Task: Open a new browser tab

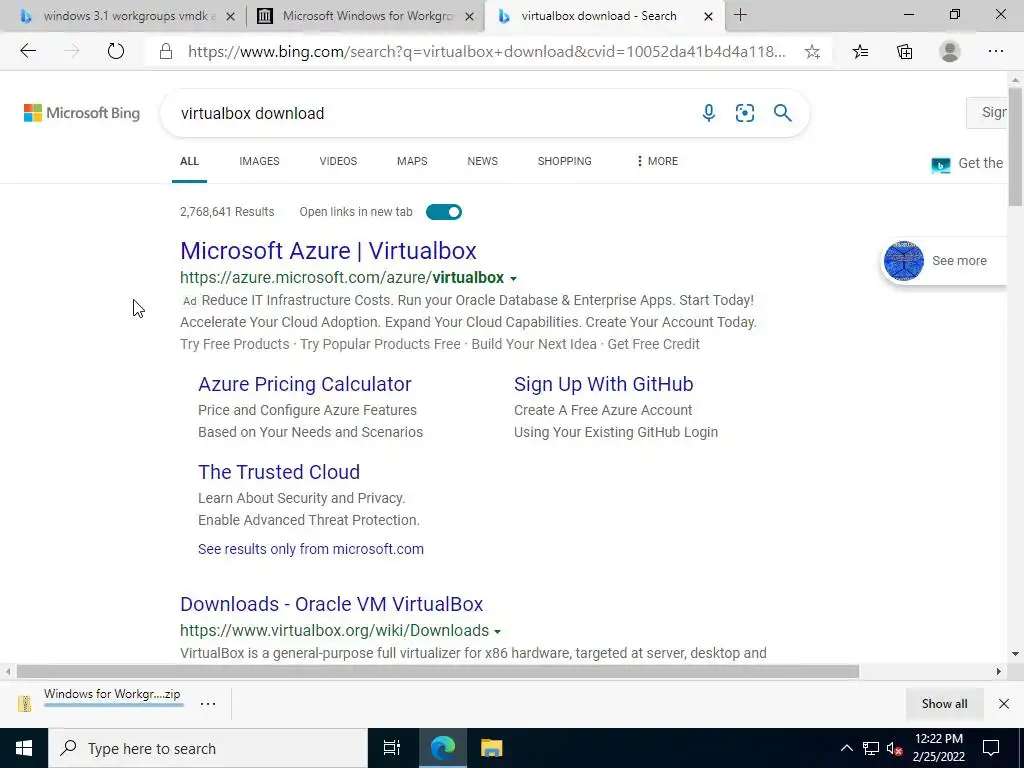Action: point(740,15)
